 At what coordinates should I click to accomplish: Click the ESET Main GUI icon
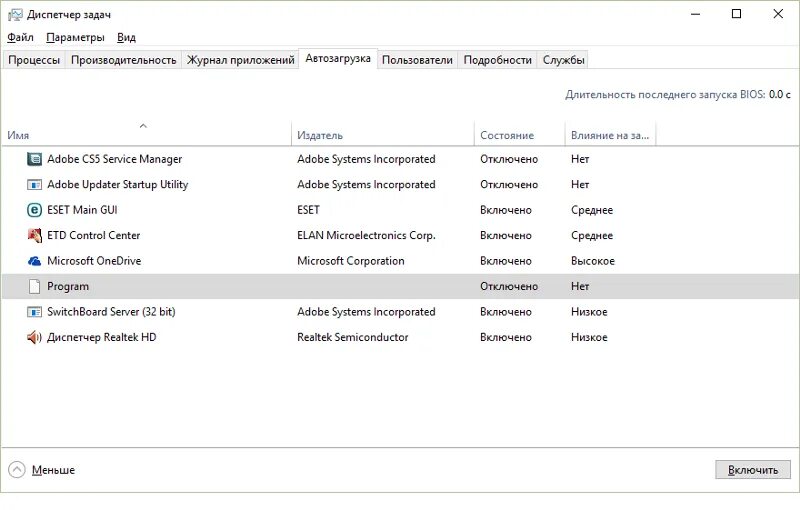(35, 210)
